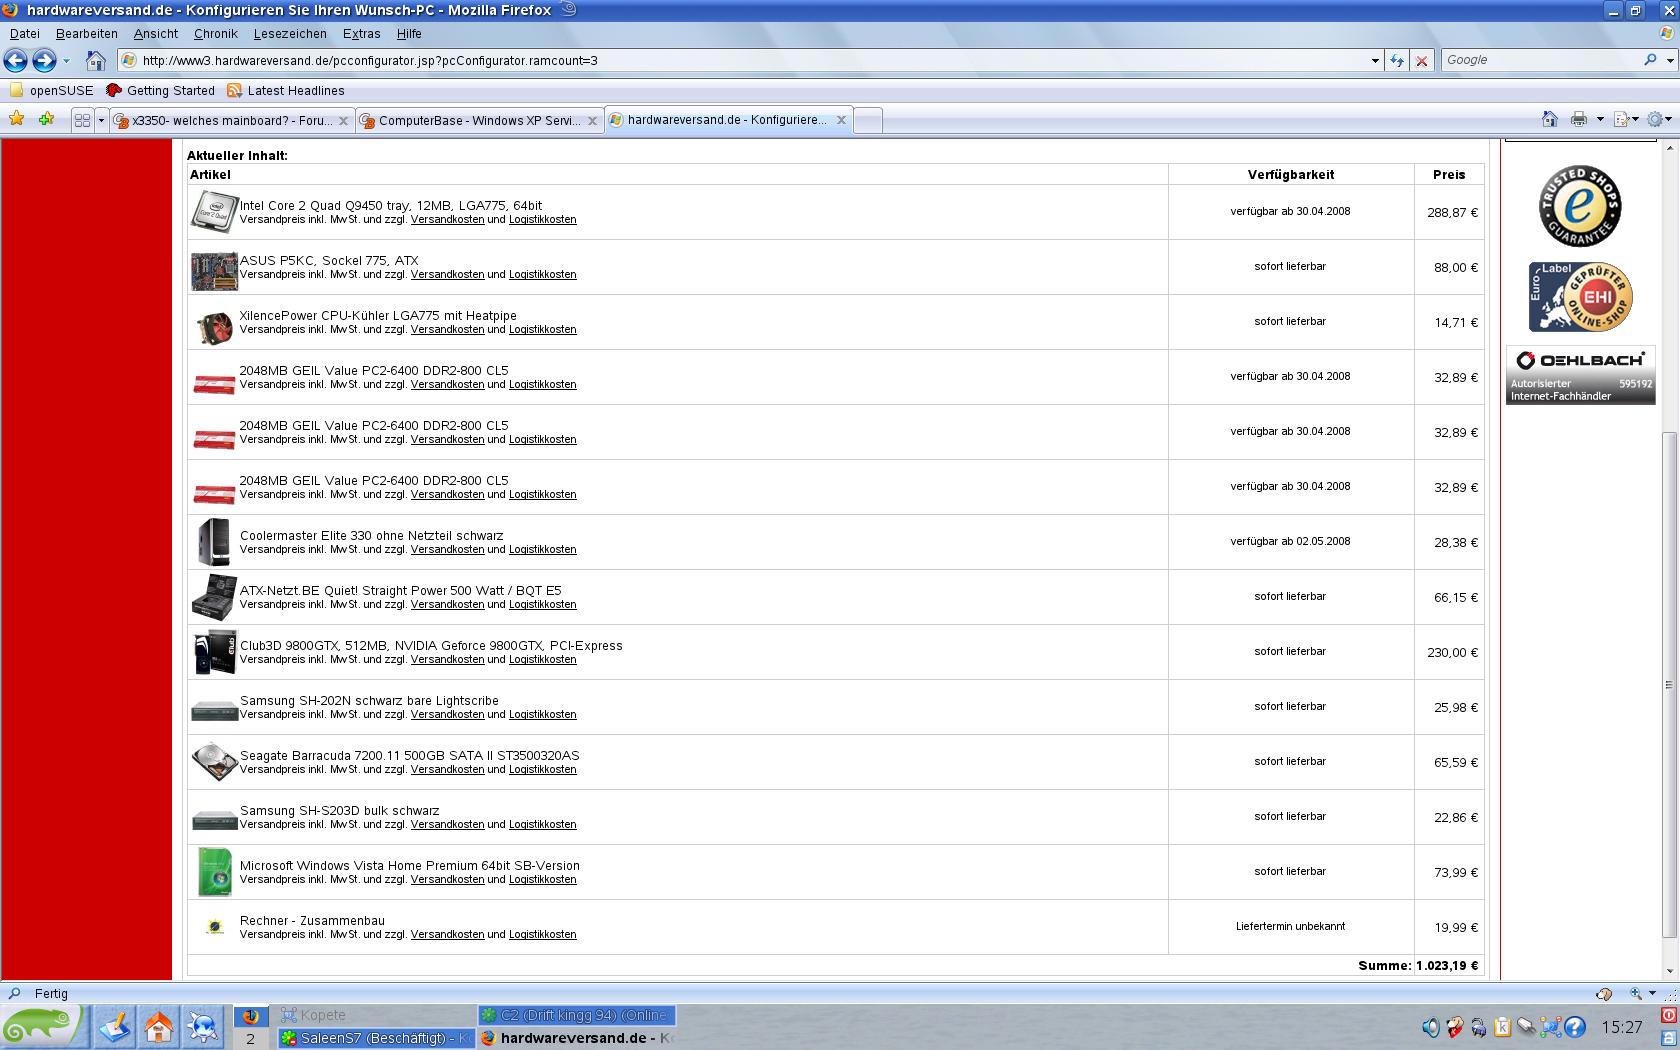Image resolution: width=1680 pixels, height=1050 pixels.
Task: Click the page vertical scrollbar thumb
Action: [x=1668, y=684]
